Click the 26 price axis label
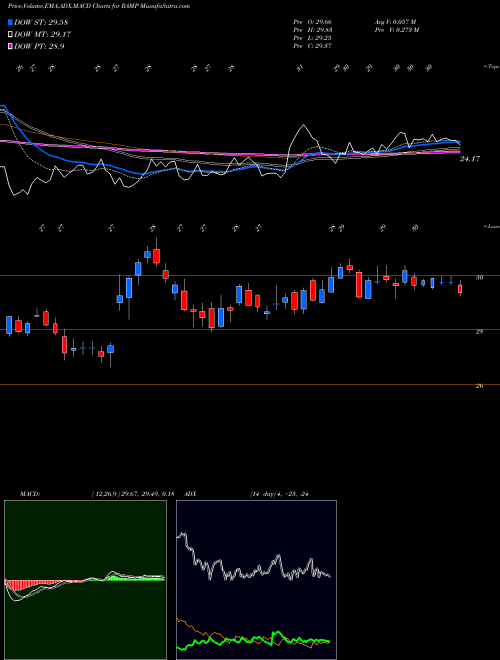 [479, 386]
